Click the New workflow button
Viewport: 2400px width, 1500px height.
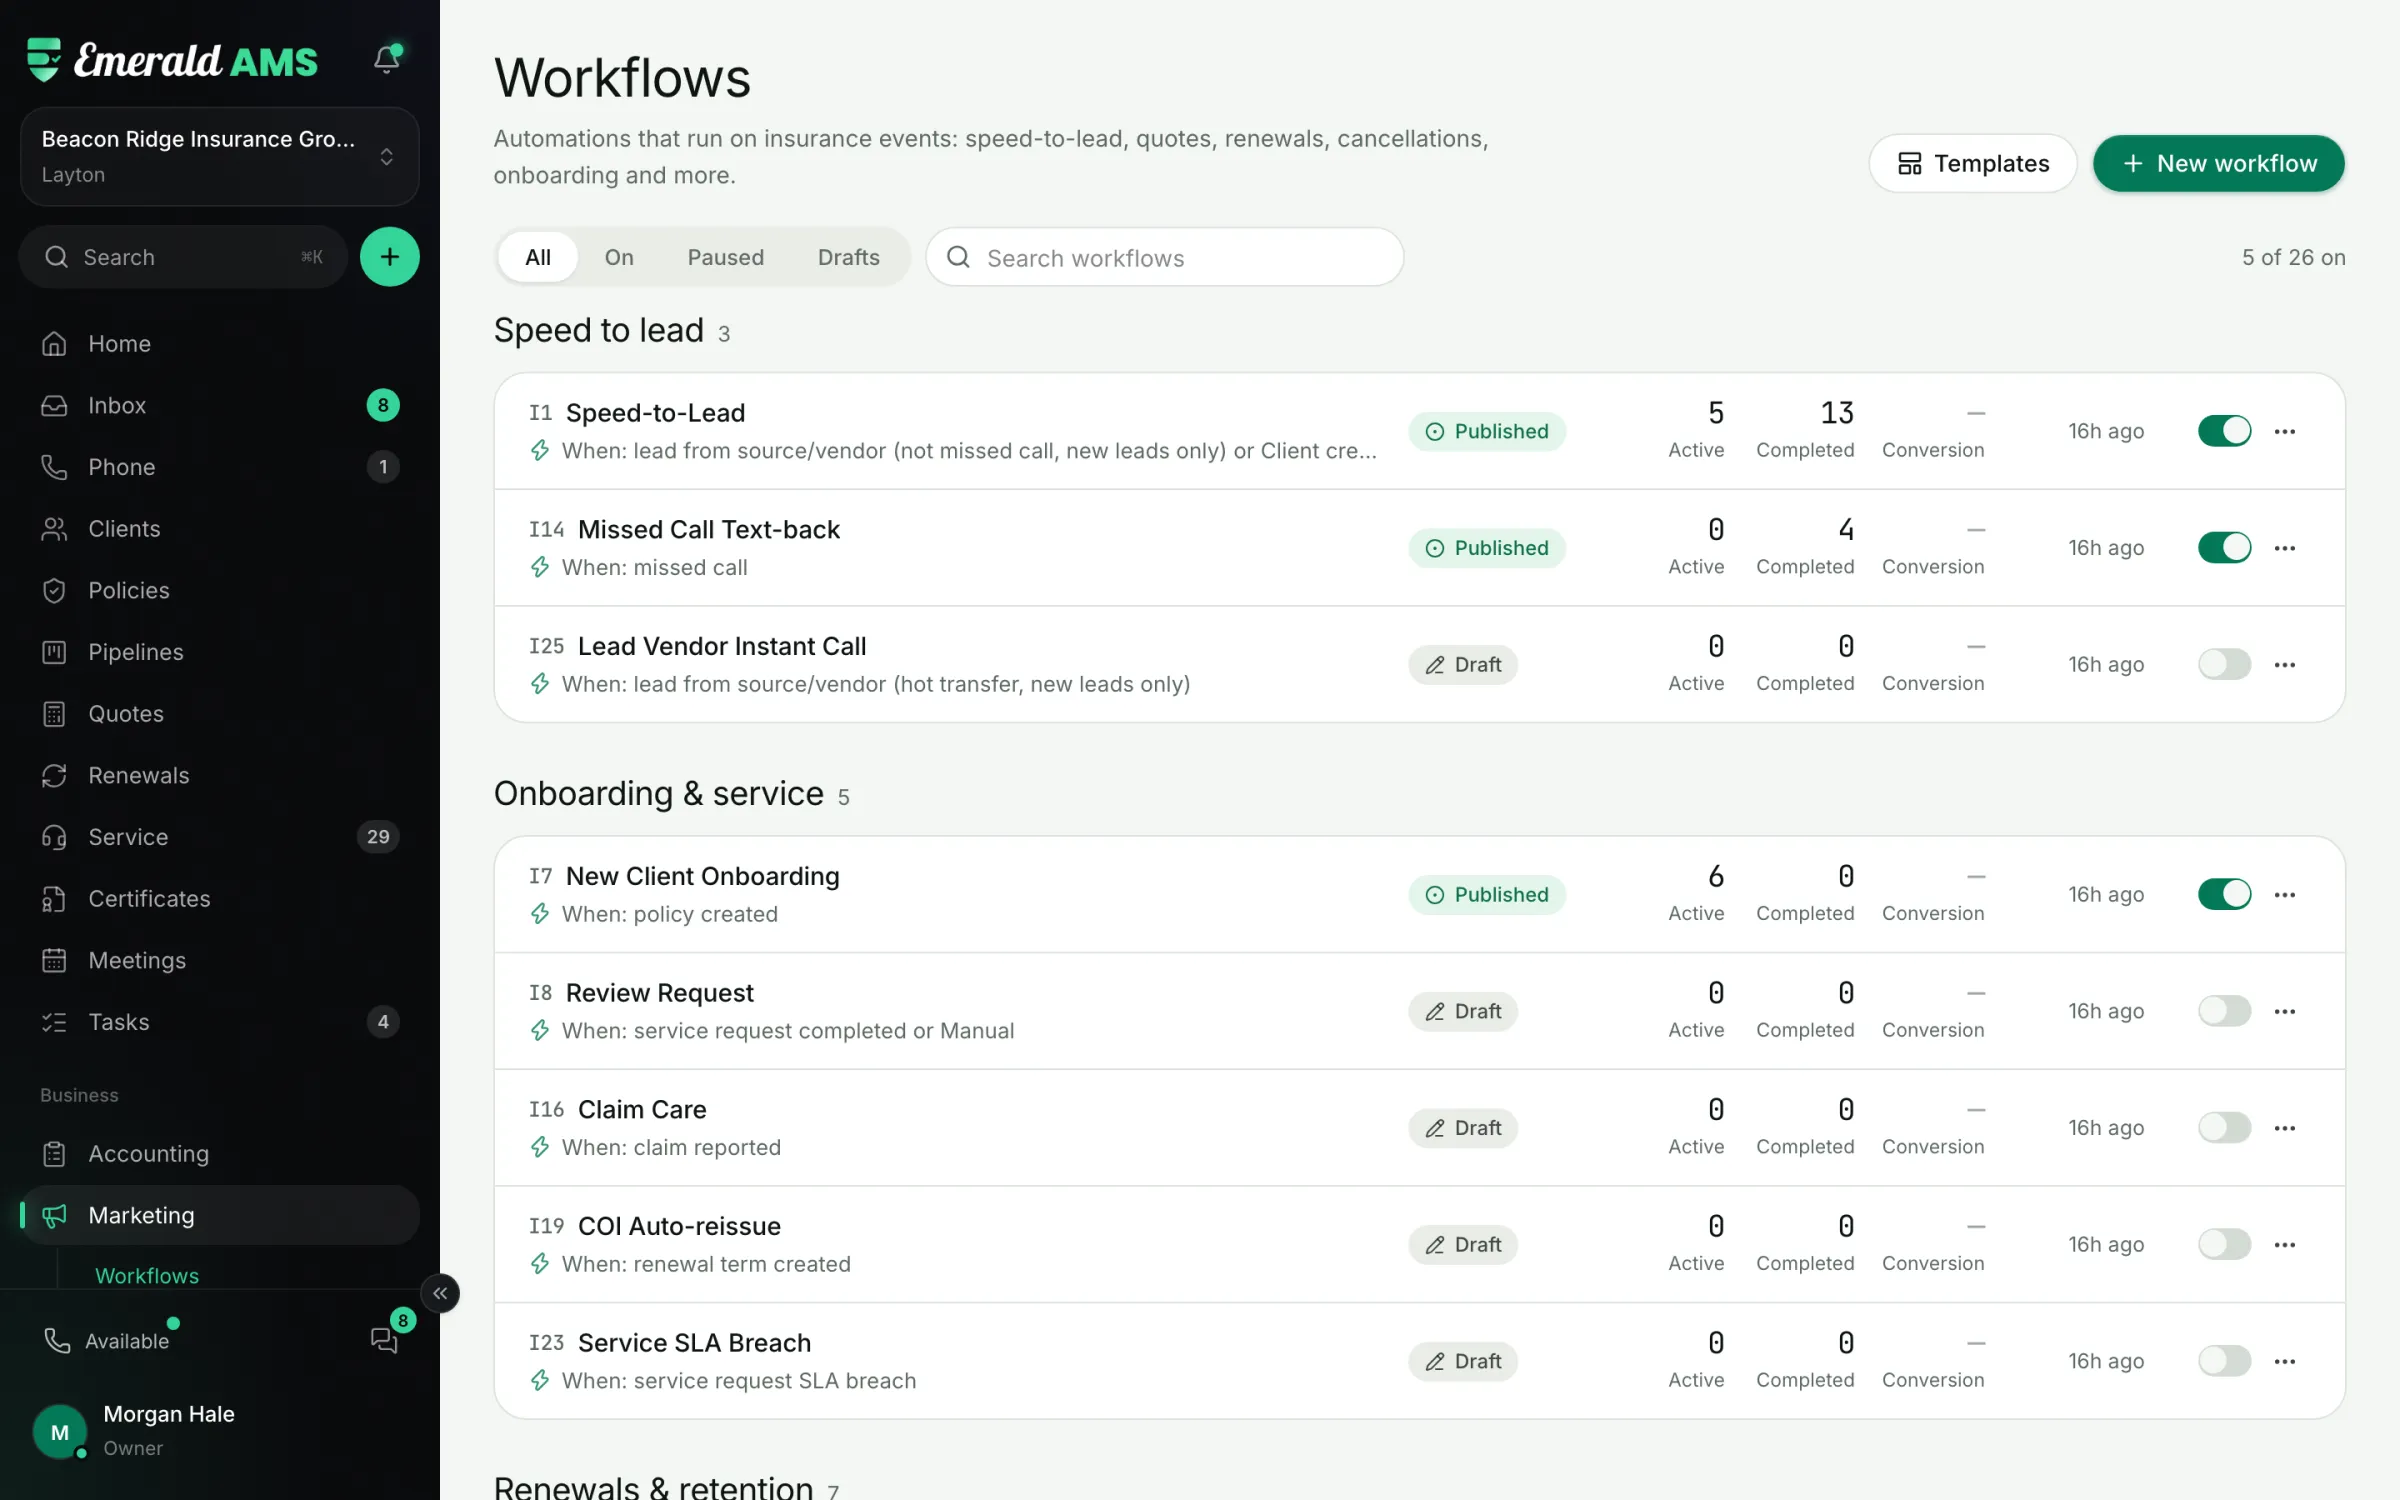[x=2218, y=163]
